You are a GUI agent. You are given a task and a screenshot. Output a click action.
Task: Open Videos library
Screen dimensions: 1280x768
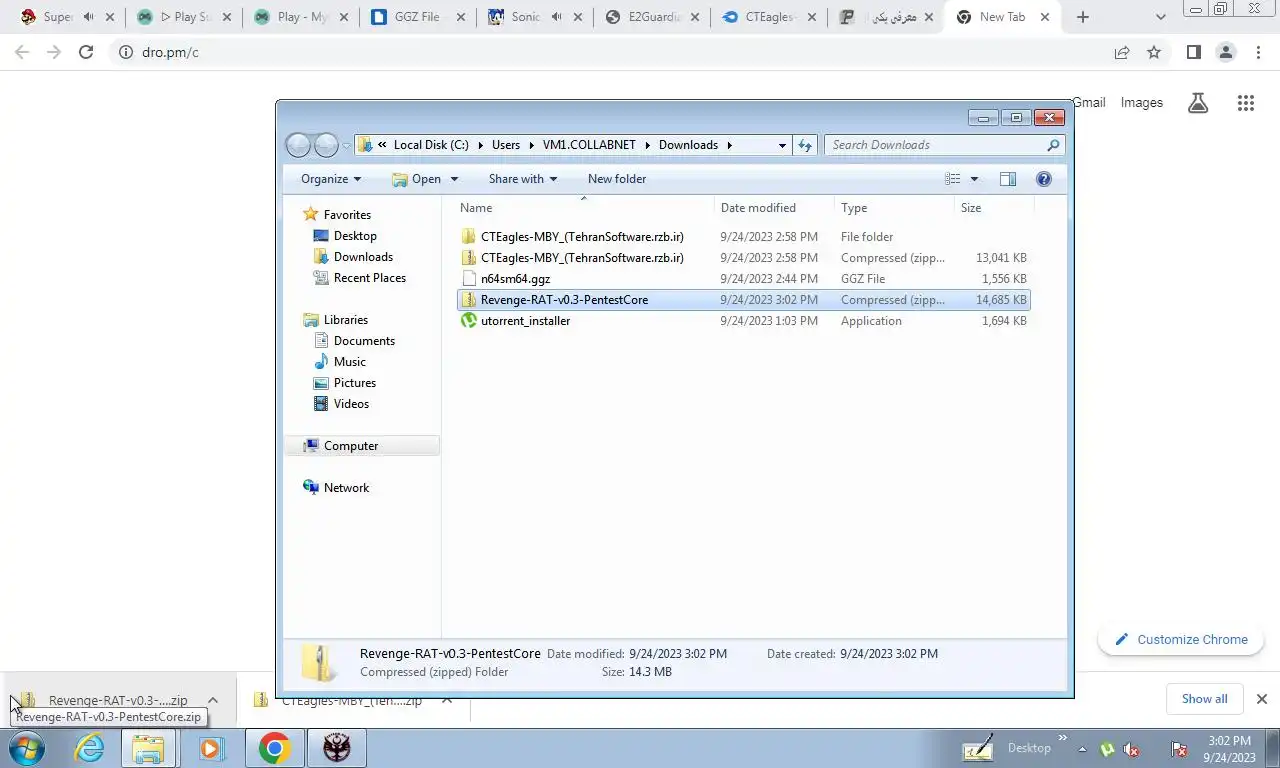coord(351,404)
